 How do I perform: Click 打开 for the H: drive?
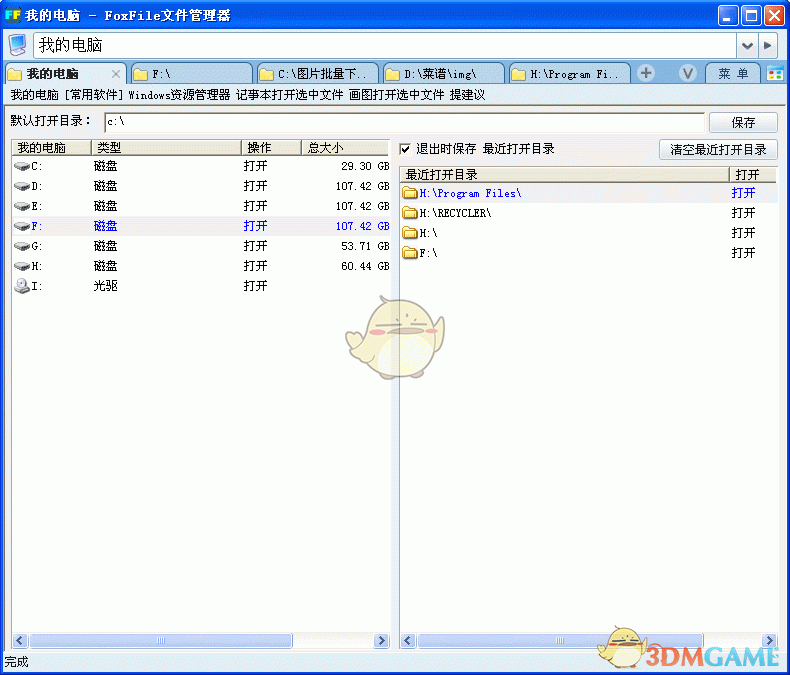pyautogui.click(x=255, y=266)
